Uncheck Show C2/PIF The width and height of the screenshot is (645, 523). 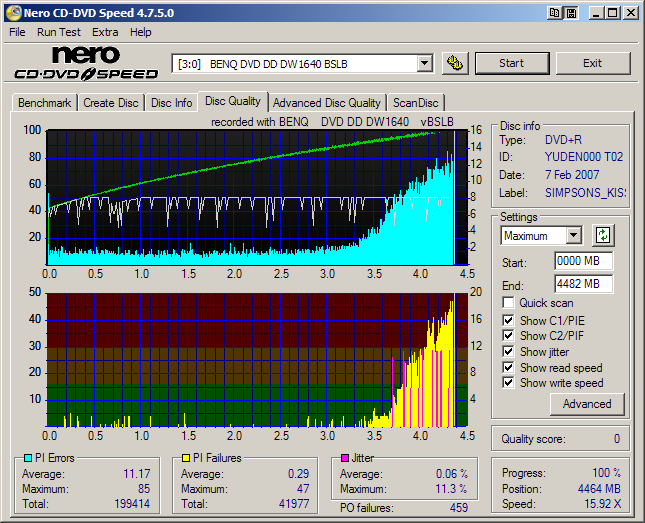508,336
